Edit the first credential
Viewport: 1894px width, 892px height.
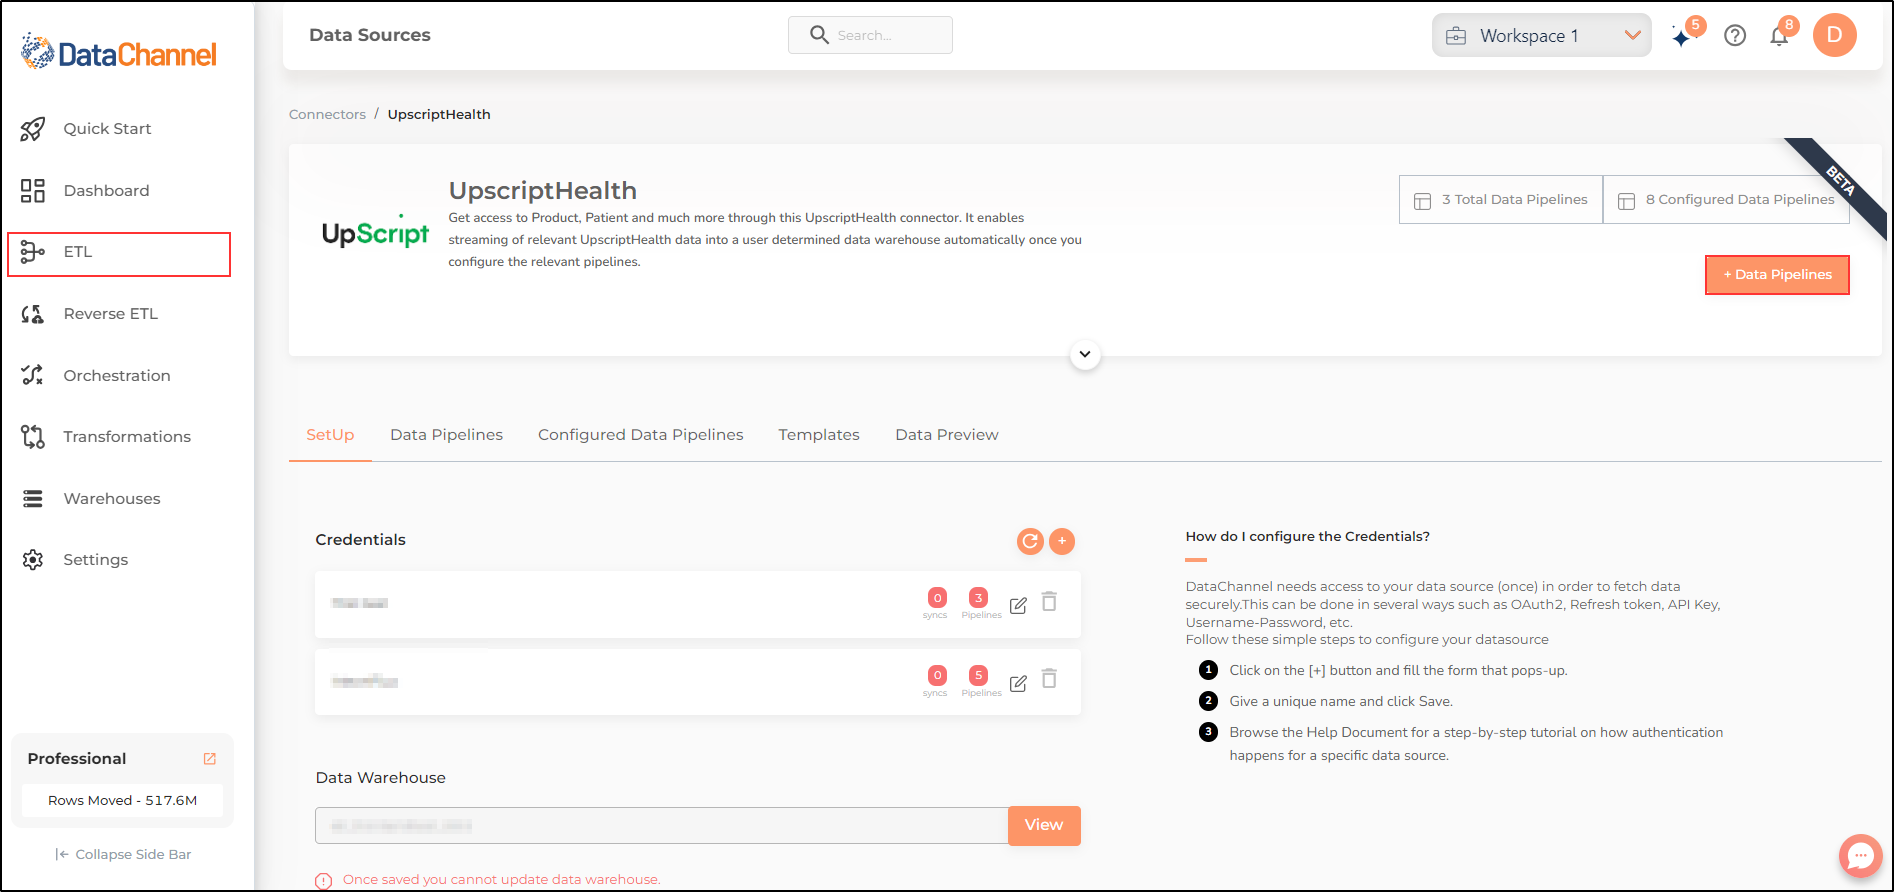pyautogui.click(x=1018, y=606)
